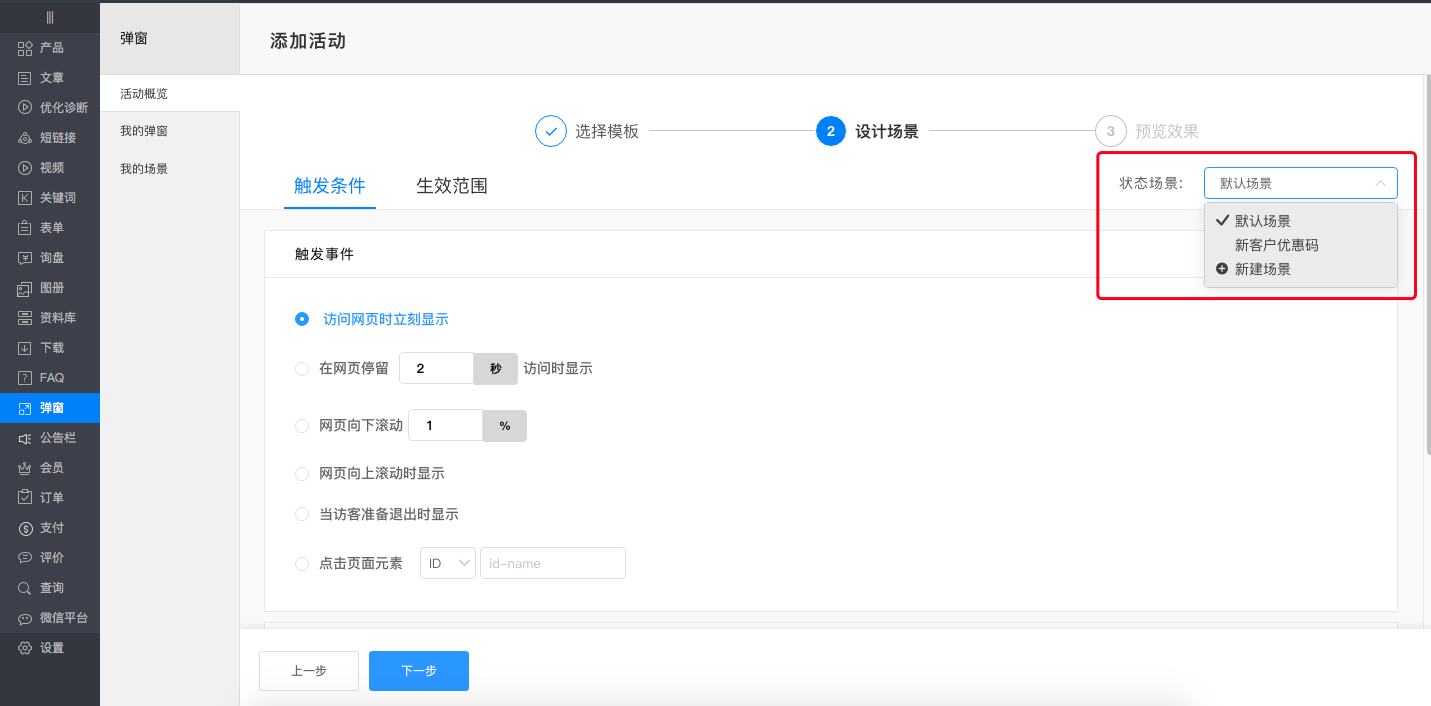The height and width of the screenshot is (706, 1431).
Task: Open the ID selector dropdown beside 点击页面元素
Action: point(447,563)
